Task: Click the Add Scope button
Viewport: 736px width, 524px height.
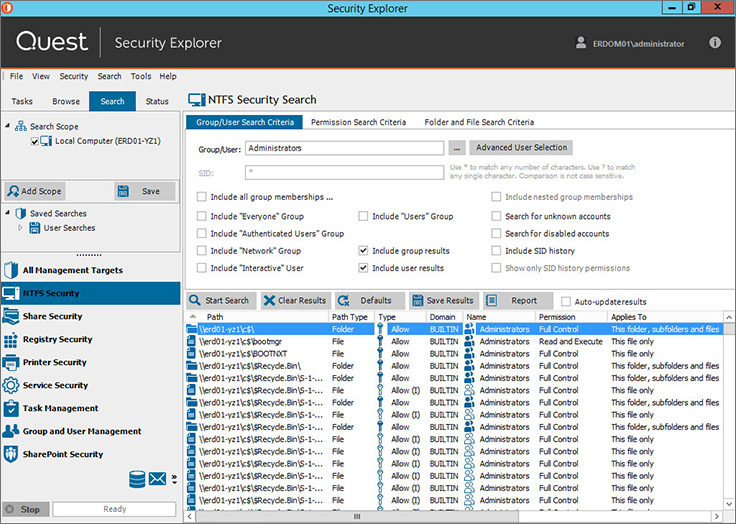Action: coord(35,191)
